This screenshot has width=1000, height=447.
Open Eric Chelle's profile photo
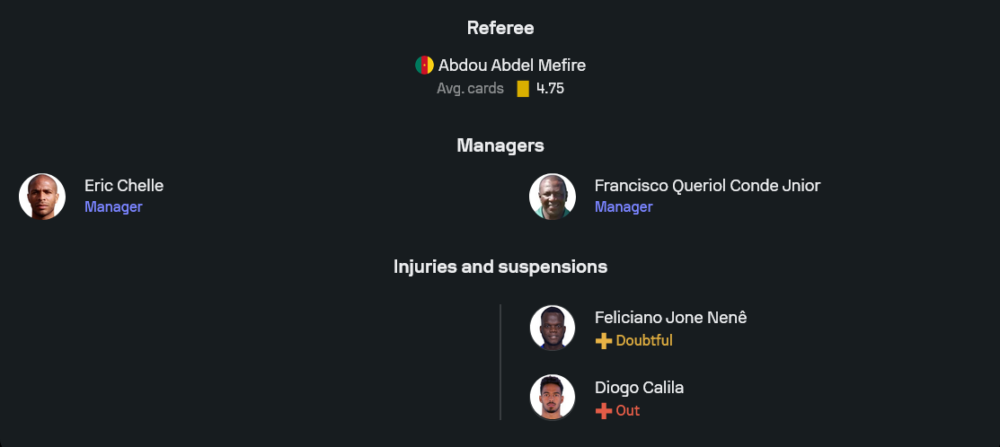42,196
